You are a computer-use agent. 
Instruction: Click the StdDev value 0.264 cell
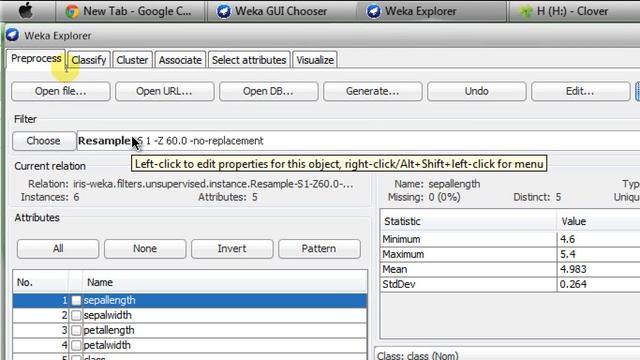pos(599,284)
